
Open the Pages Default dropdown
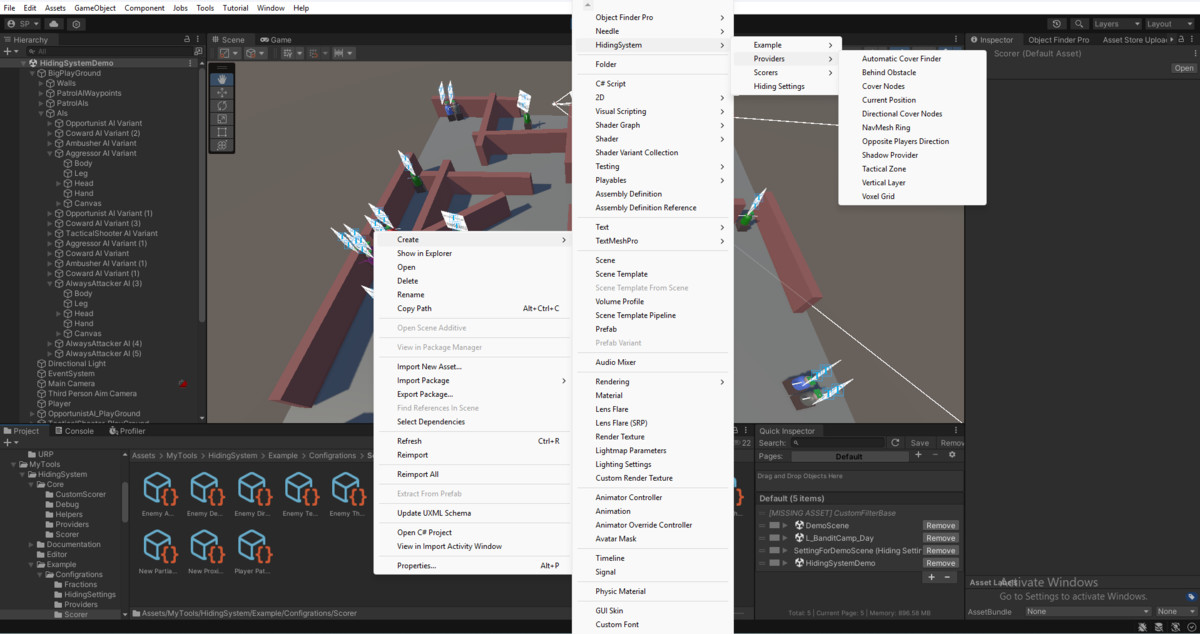coord(850,456)
